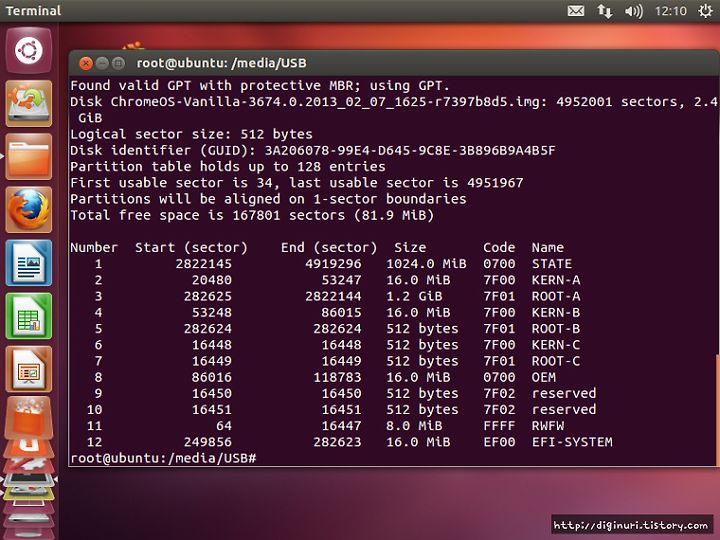Select the partition name 'OEM'
Screen dimensions: 720x540
tap(544, 377)
